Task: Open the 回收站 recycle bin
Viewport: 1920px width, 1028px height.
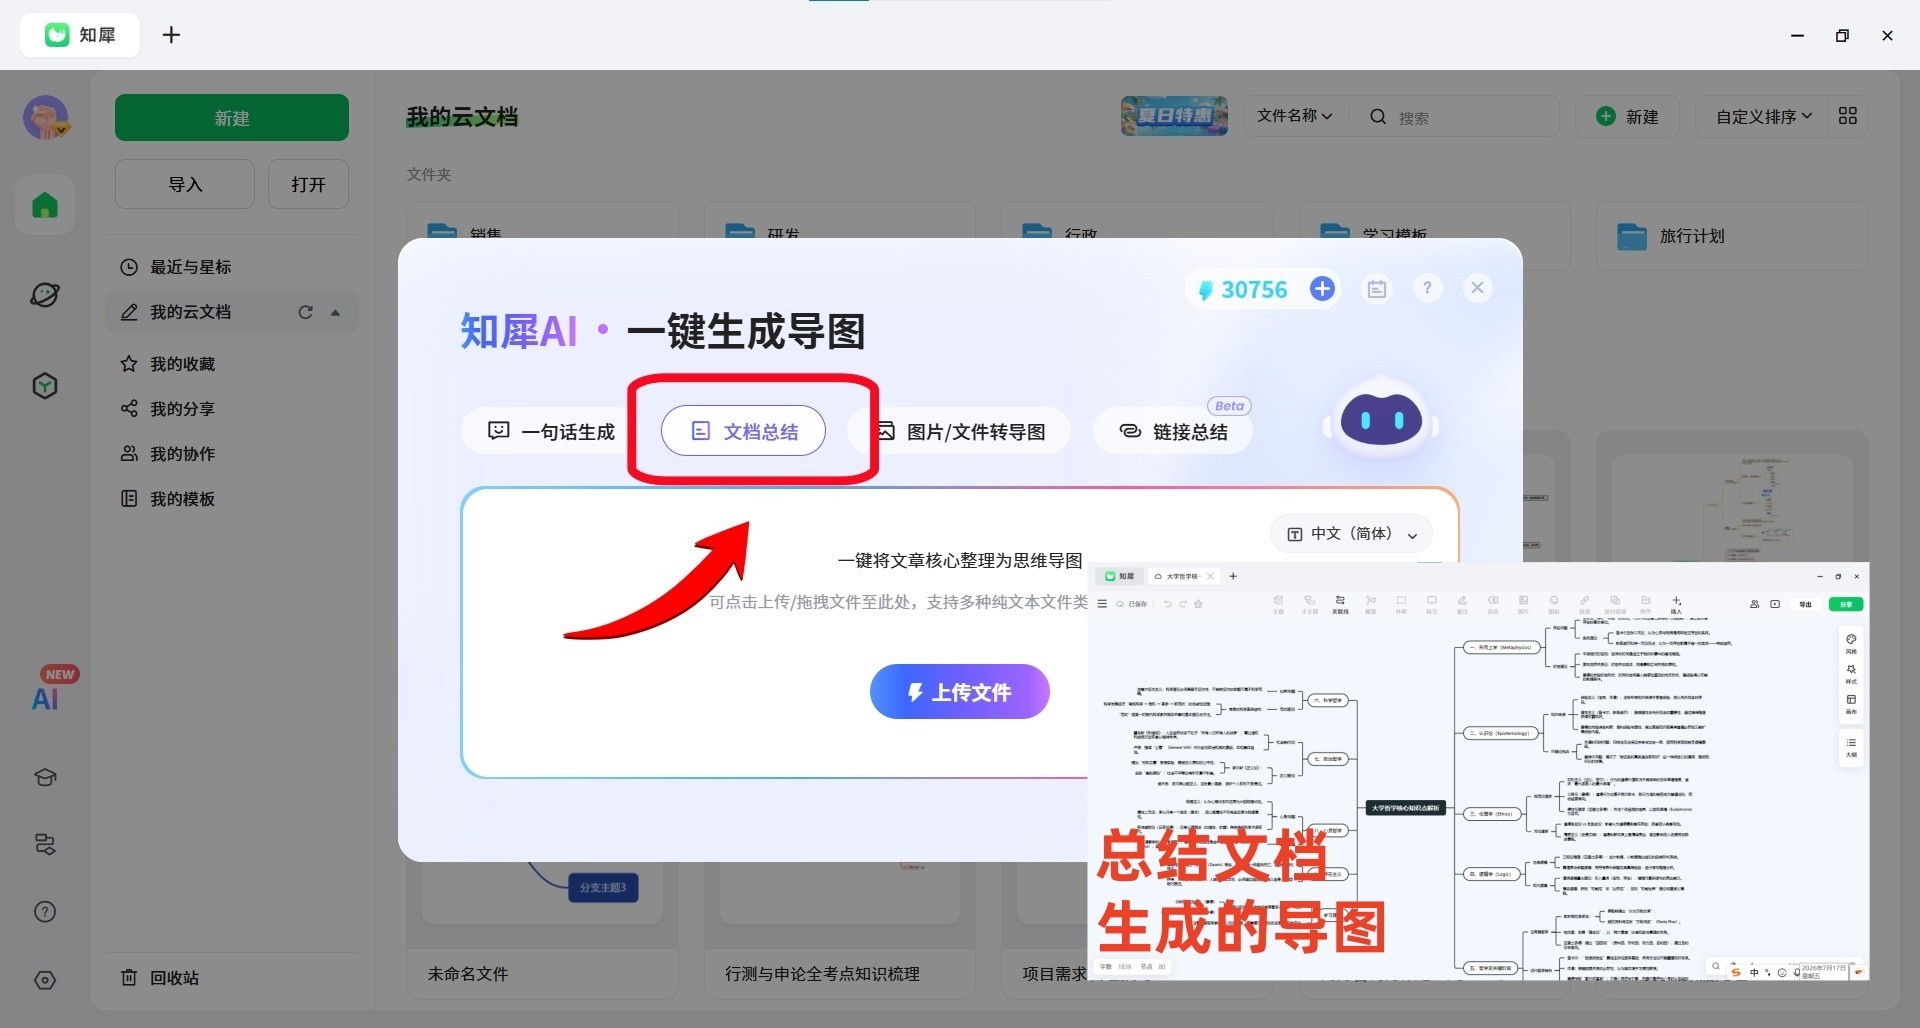Action: [232, 978]
